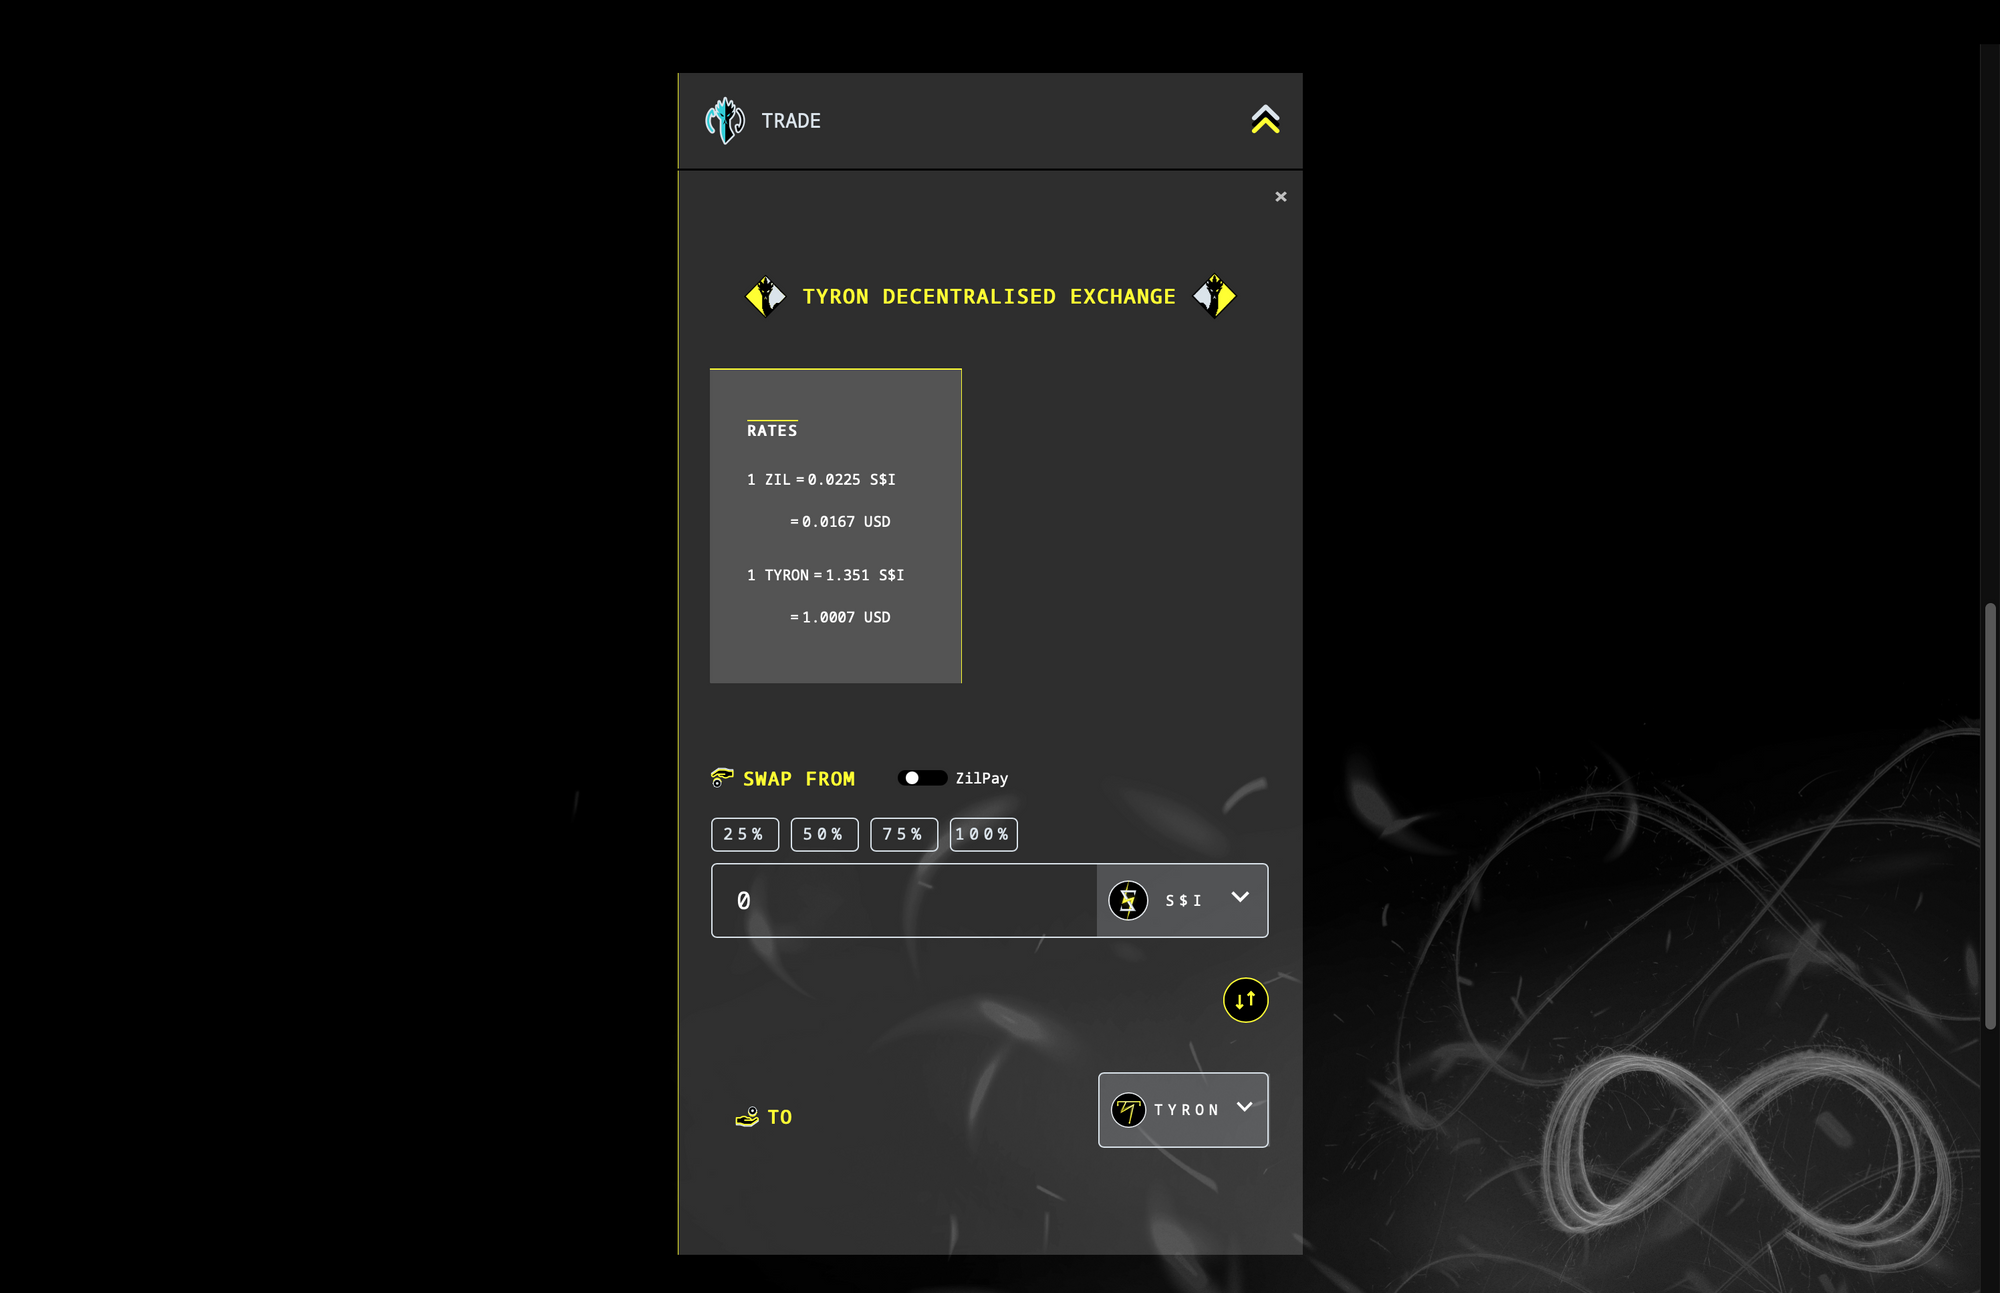Select the 50% amount button

(824, 834)
